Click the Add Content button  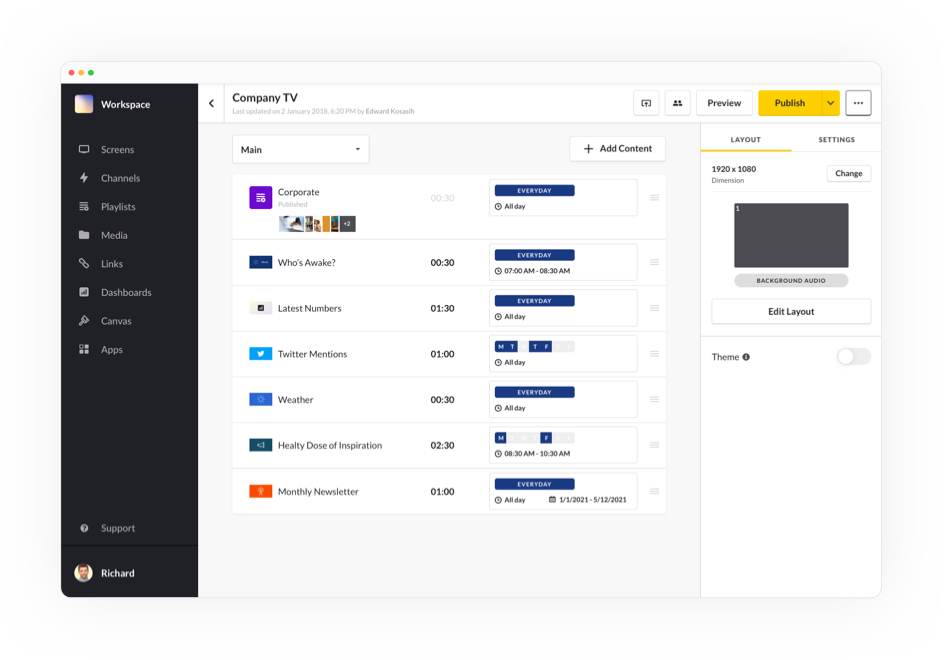tap(617, 149)
